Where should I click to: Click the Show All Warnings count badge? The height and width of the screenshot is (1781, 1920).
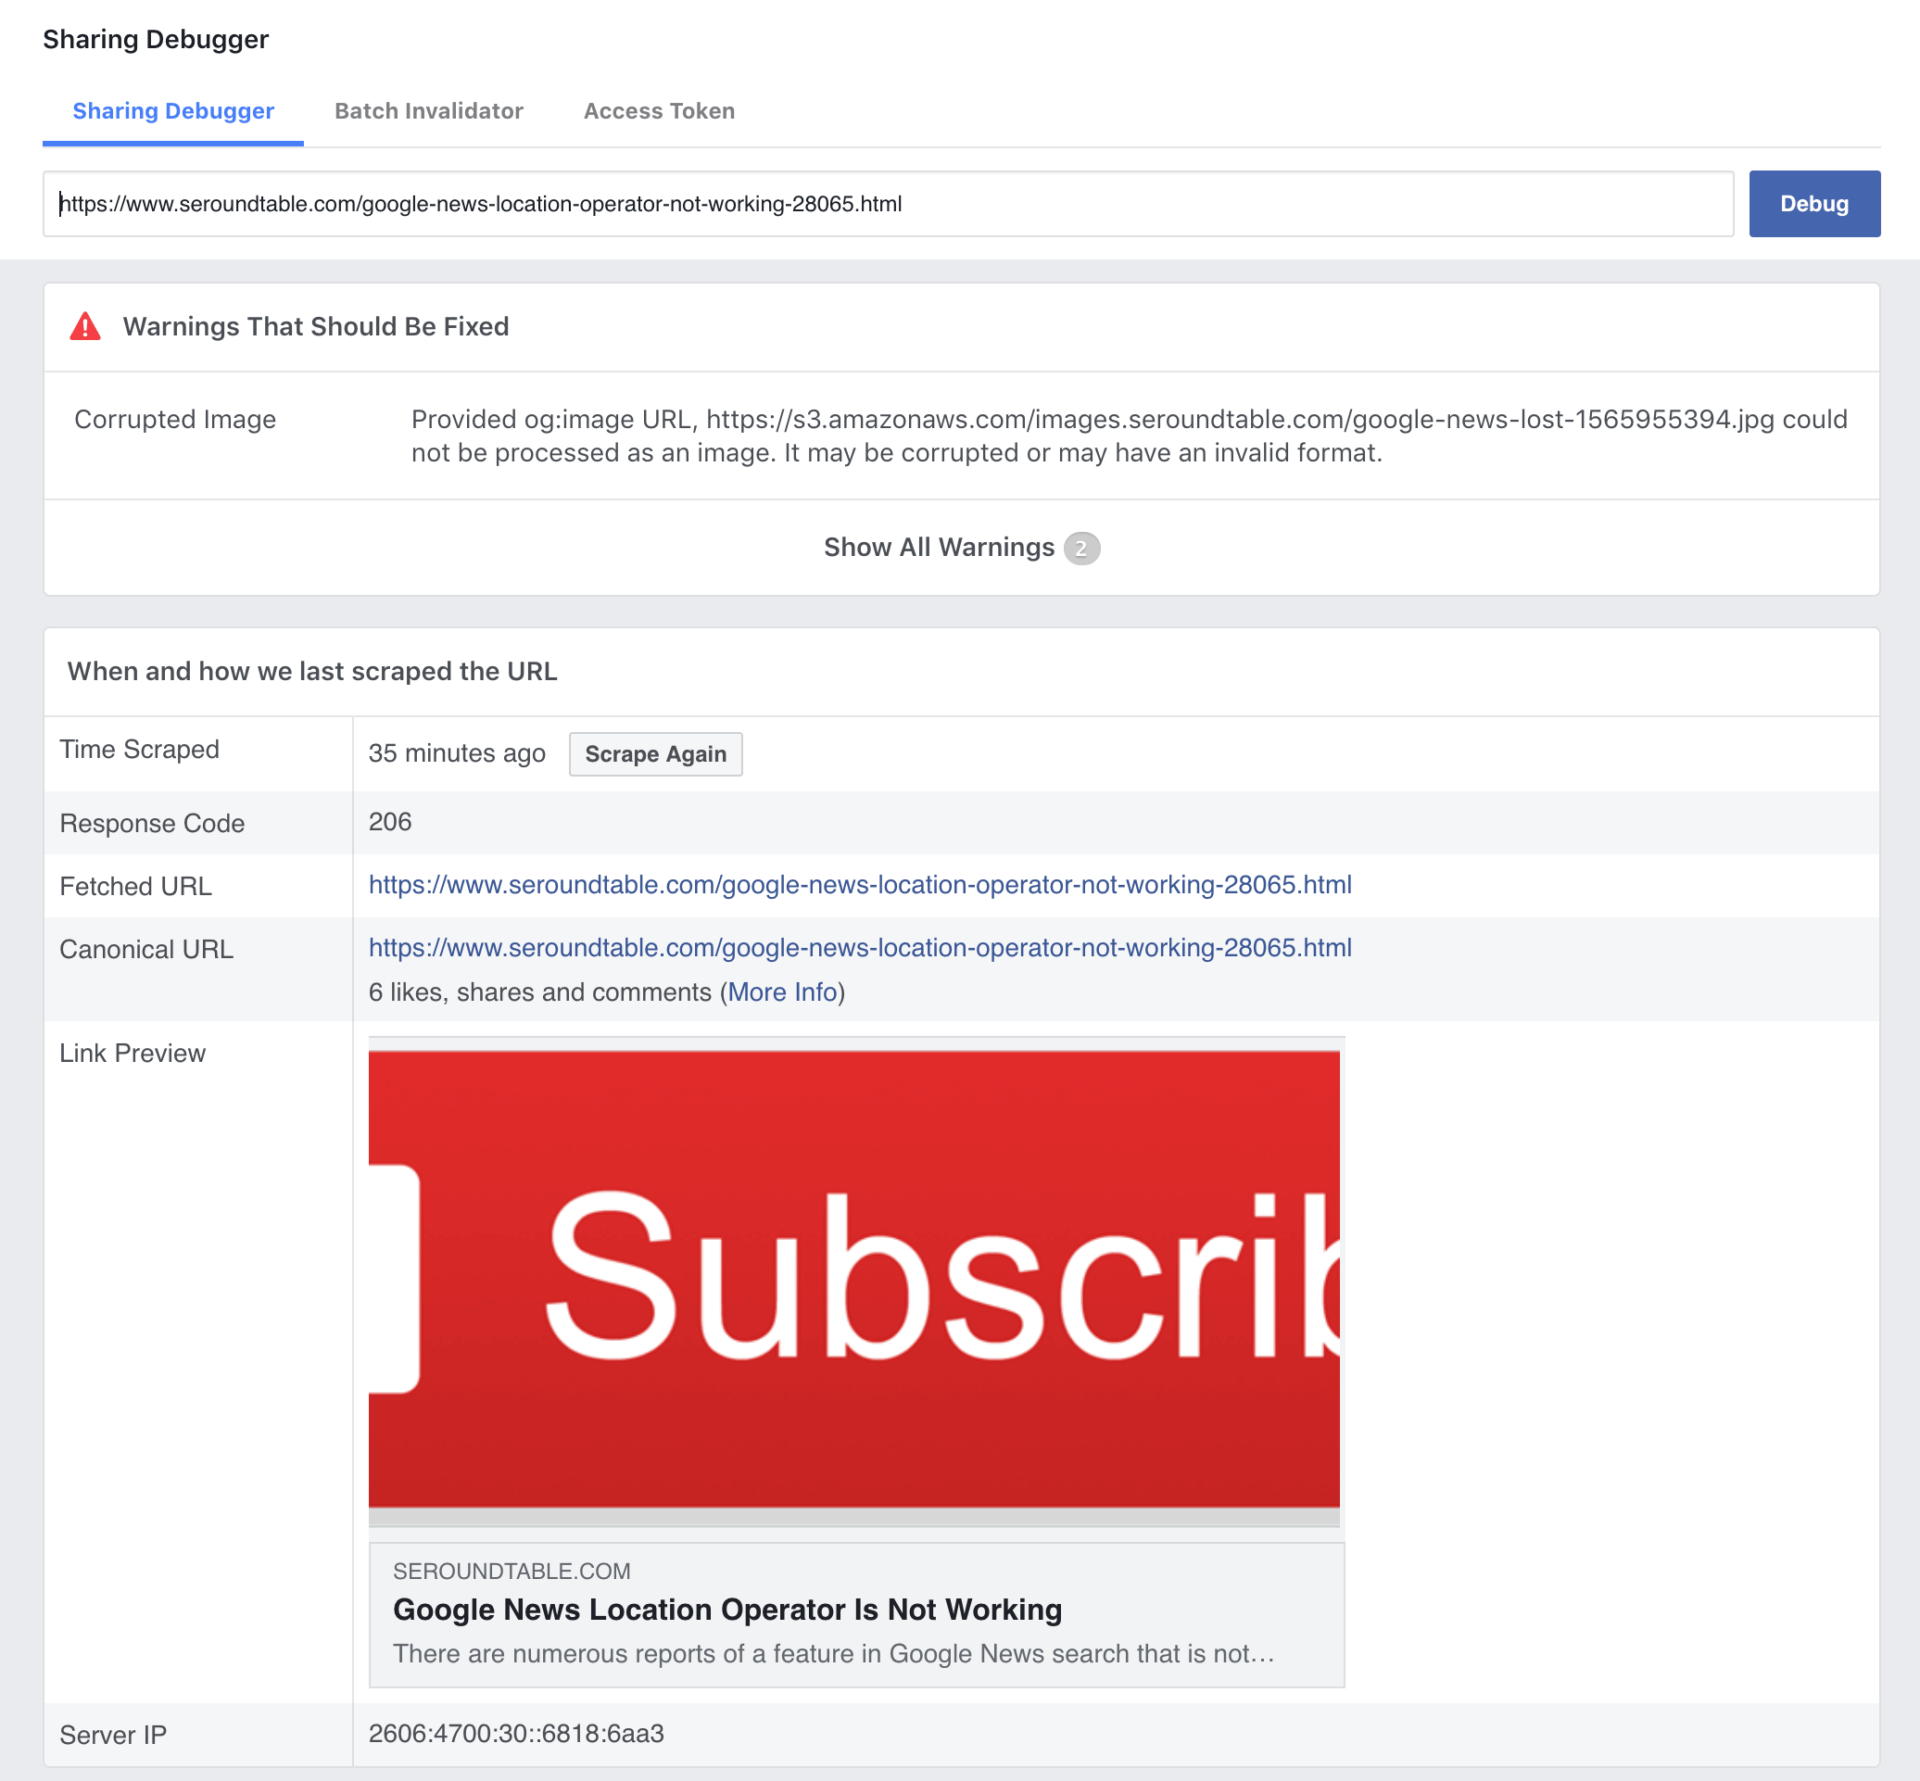(1081, 548)
